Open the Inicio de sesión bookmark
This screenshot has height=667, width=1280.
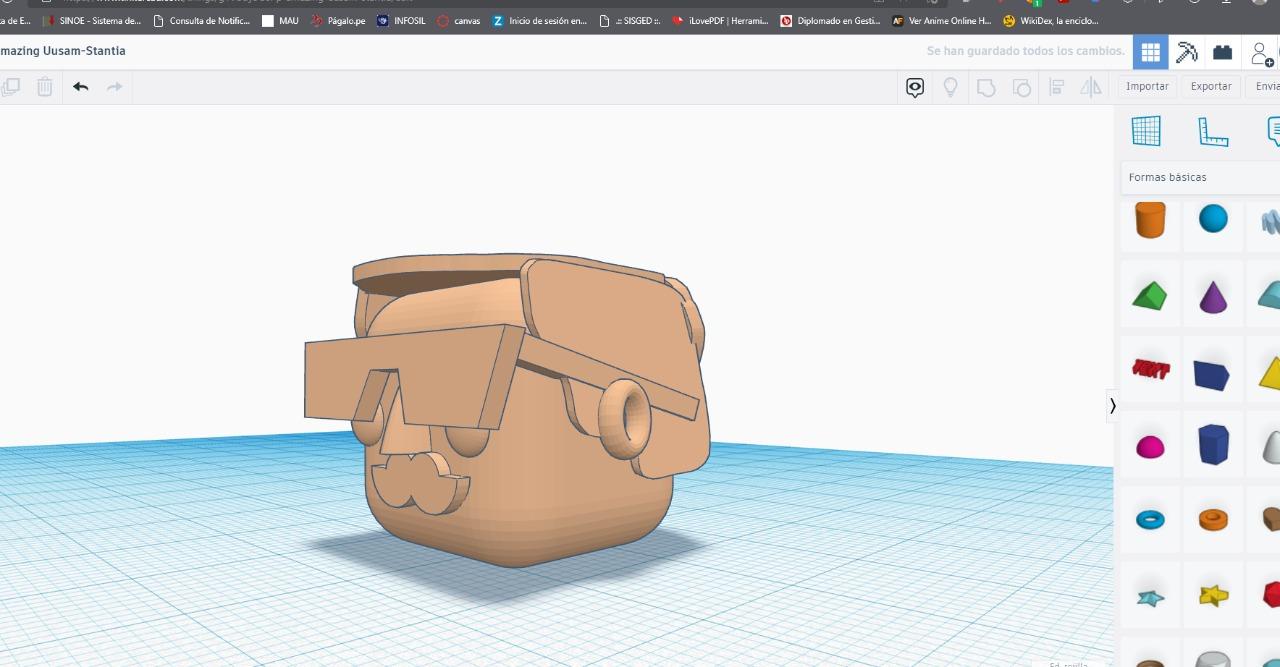coord(540,20)
